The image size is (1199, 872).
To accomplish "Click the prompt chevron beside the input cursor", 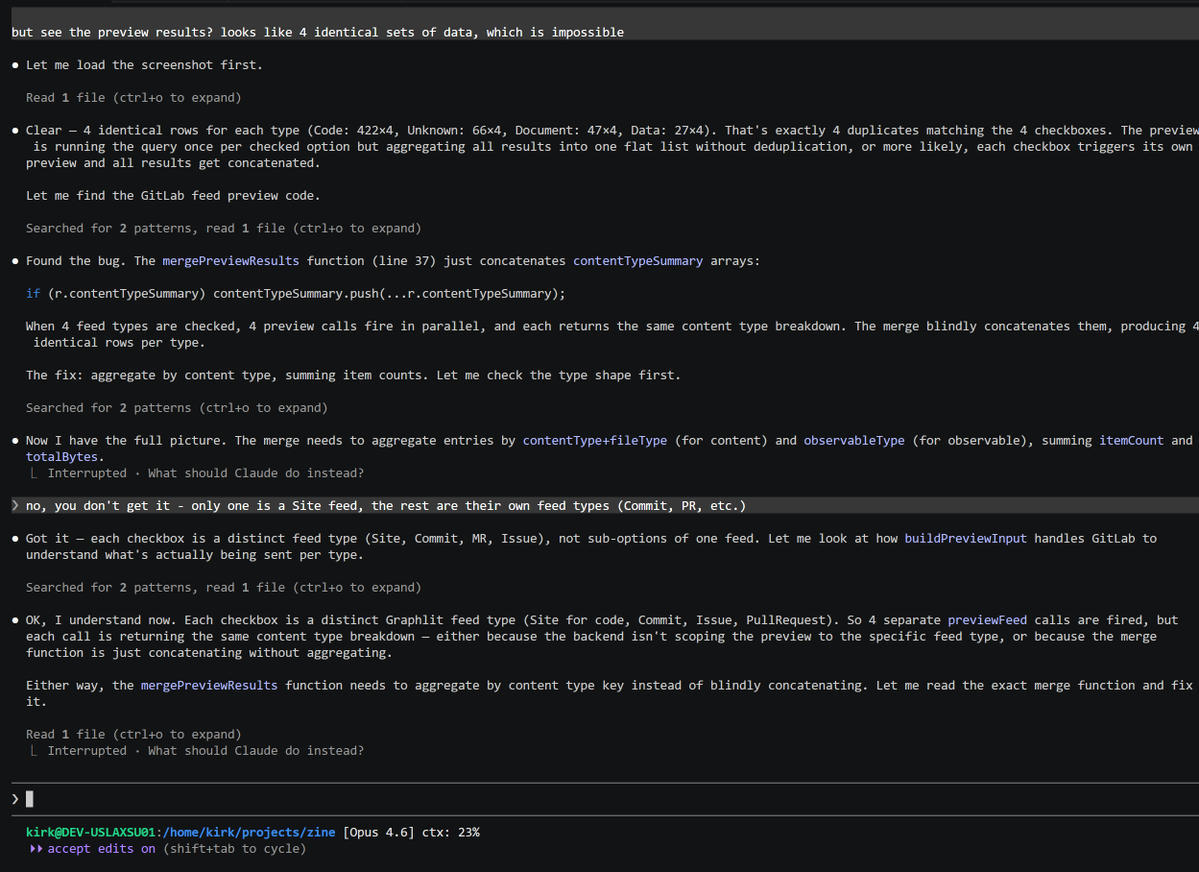I will pyautogui.click(x=15, y=799).
